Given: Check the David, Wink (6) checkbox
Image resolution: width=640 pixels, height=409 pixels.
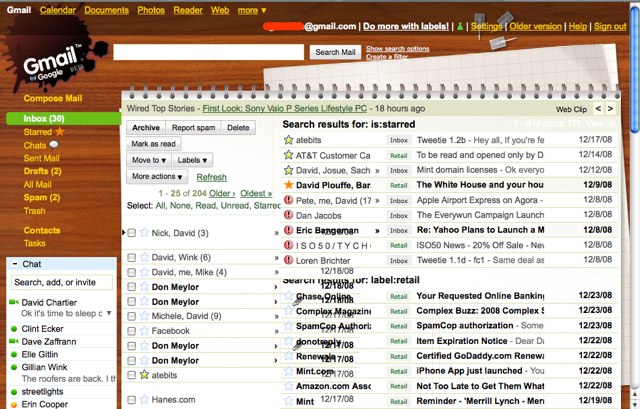Looking at the screenshot, I should (x=131, y=258).
